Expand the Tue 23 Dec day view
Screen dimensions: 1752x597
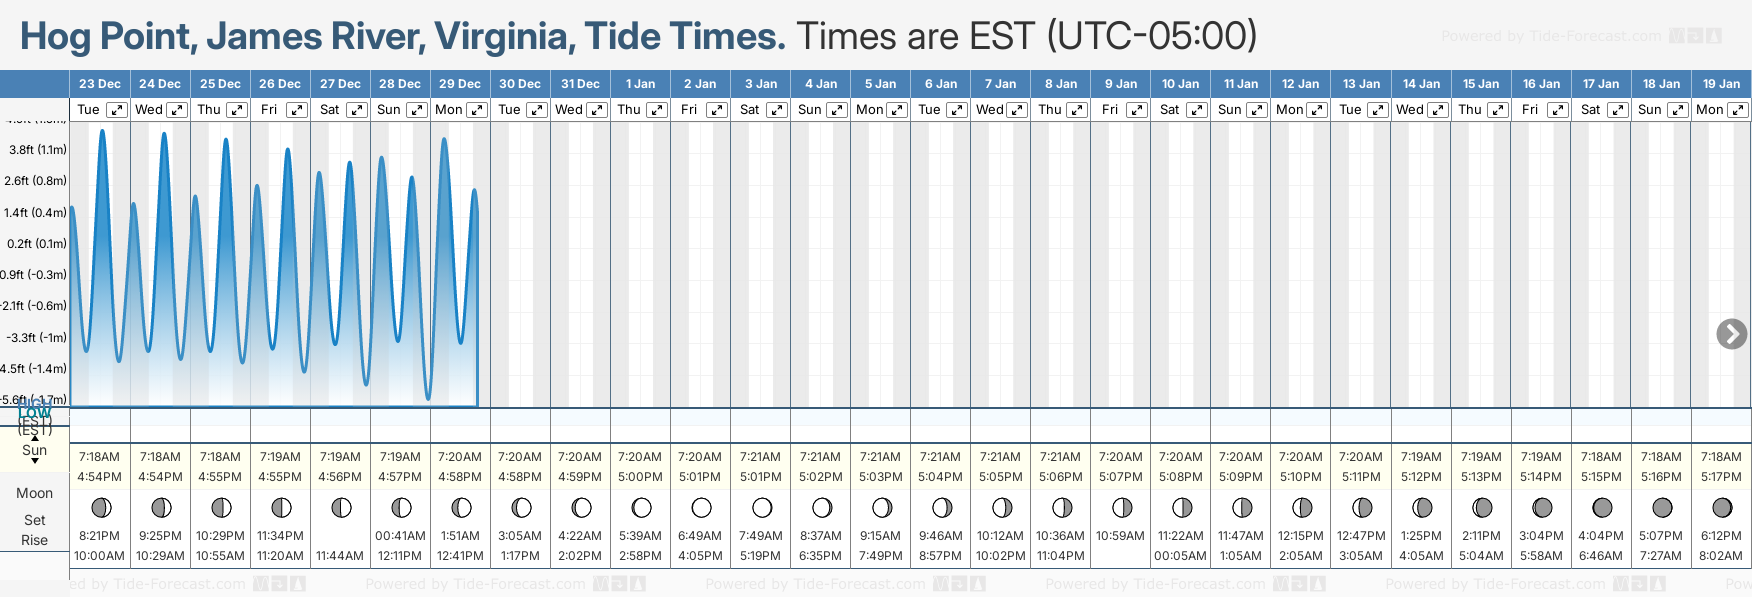[x=117, y=110]
